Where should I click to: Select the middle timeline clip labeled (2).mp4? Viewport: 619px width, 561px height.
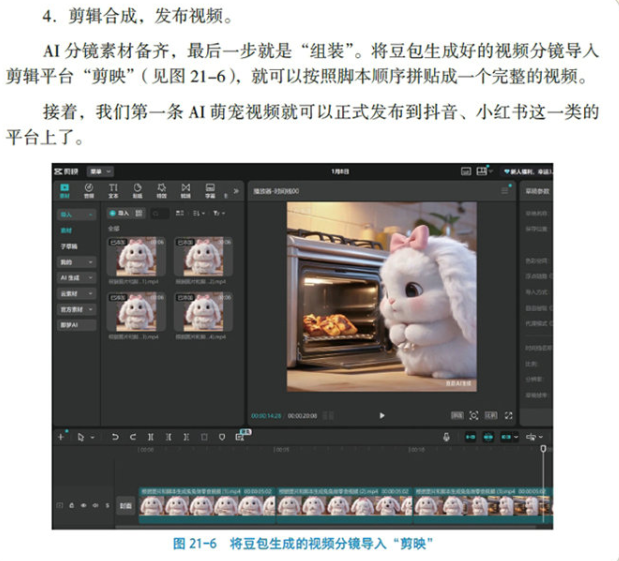coord(344,506)
